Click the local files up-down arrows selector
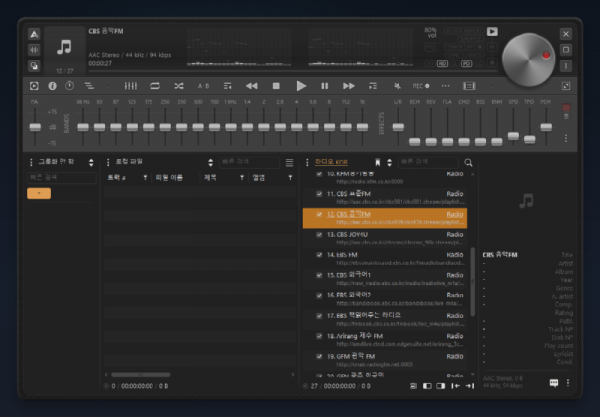Viewport: 600px width, 417px height. pyautogui.click(x=210, y=163)
